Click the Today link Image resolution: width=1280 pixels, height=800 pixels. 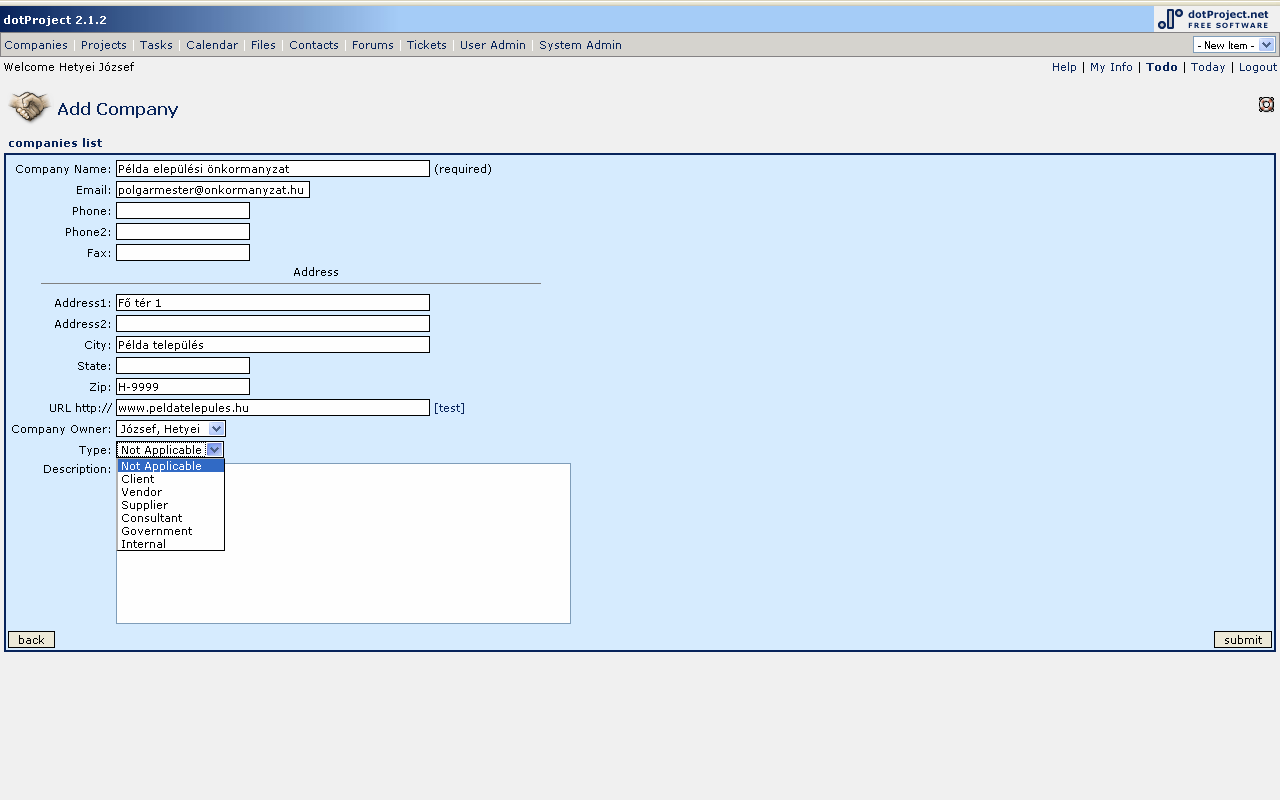coord(1208,67)
